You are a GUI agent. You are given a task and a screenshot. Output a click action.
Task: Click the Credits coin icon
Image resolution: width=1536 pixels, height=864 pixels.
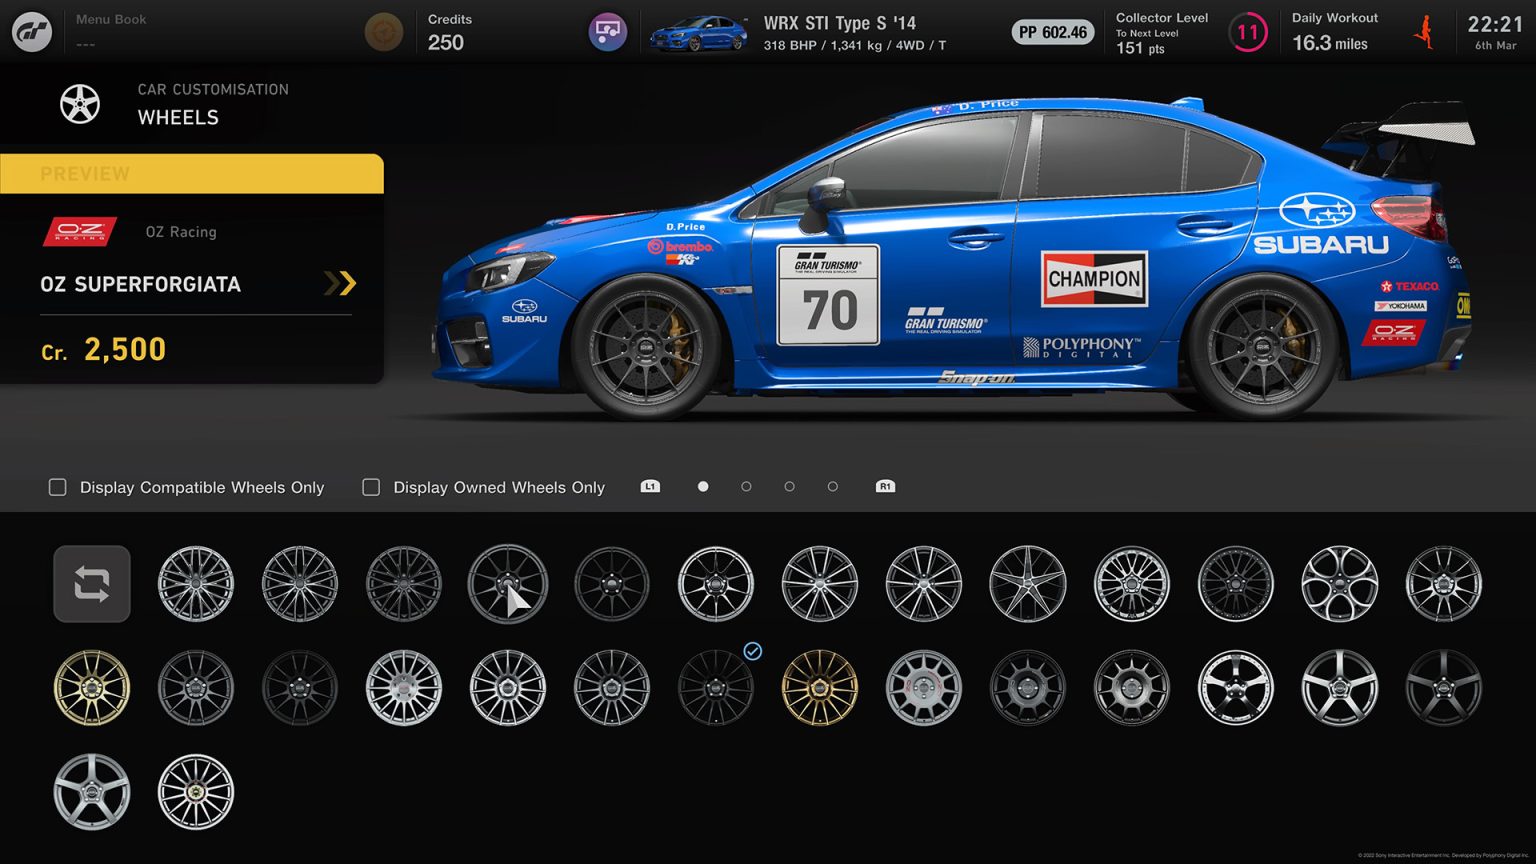pos(384,32)
